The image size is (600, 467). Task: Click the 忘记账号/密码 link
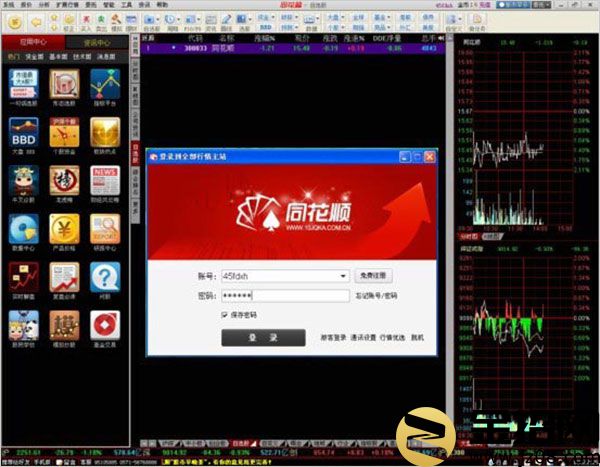(x=376, y=296)
